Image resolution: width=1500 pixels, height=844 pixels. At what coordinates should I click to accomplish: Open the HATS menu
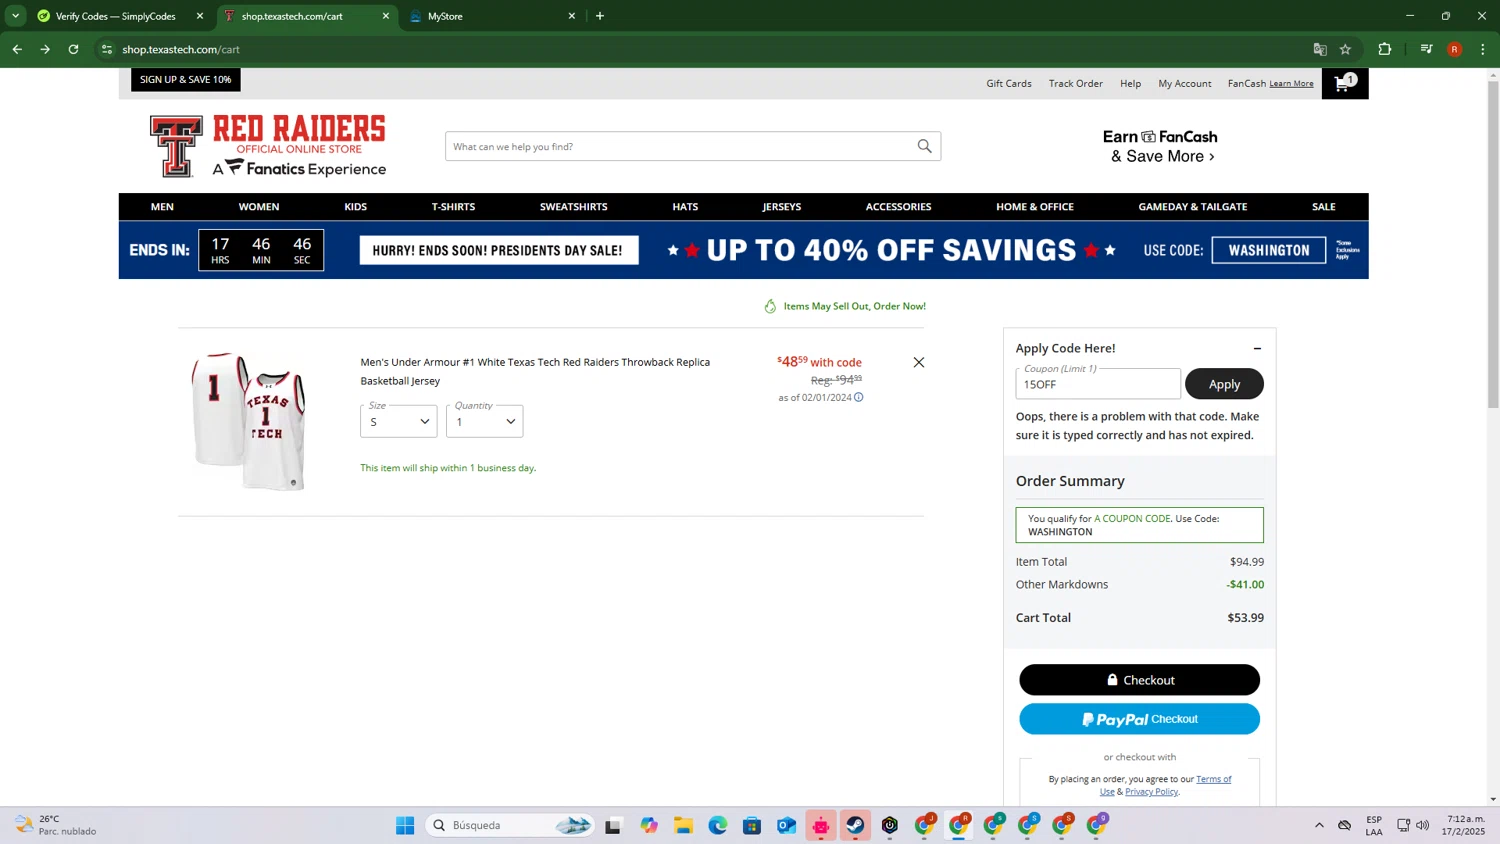[x=685, y=207]
